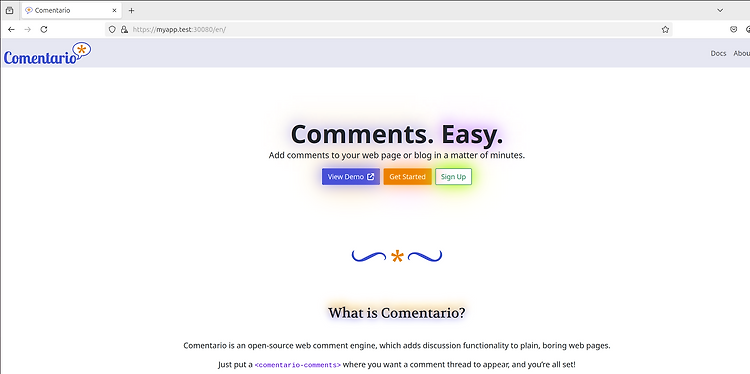The height and width of the screenshot is (374, 750).
Task: Click the shield tracking protection icon
Action: click(112, 30)
